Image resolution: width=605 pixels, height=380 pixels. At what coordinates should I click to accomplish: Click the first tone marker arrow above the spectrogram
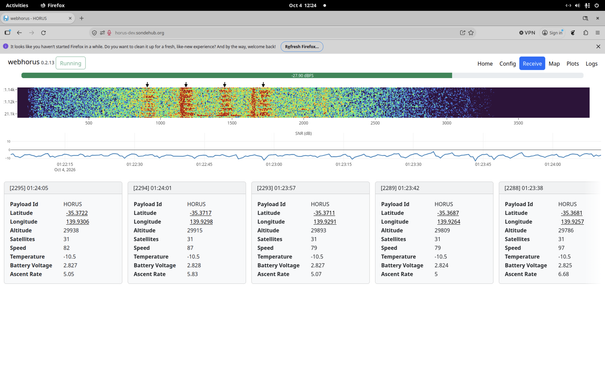tap(147, 84)
